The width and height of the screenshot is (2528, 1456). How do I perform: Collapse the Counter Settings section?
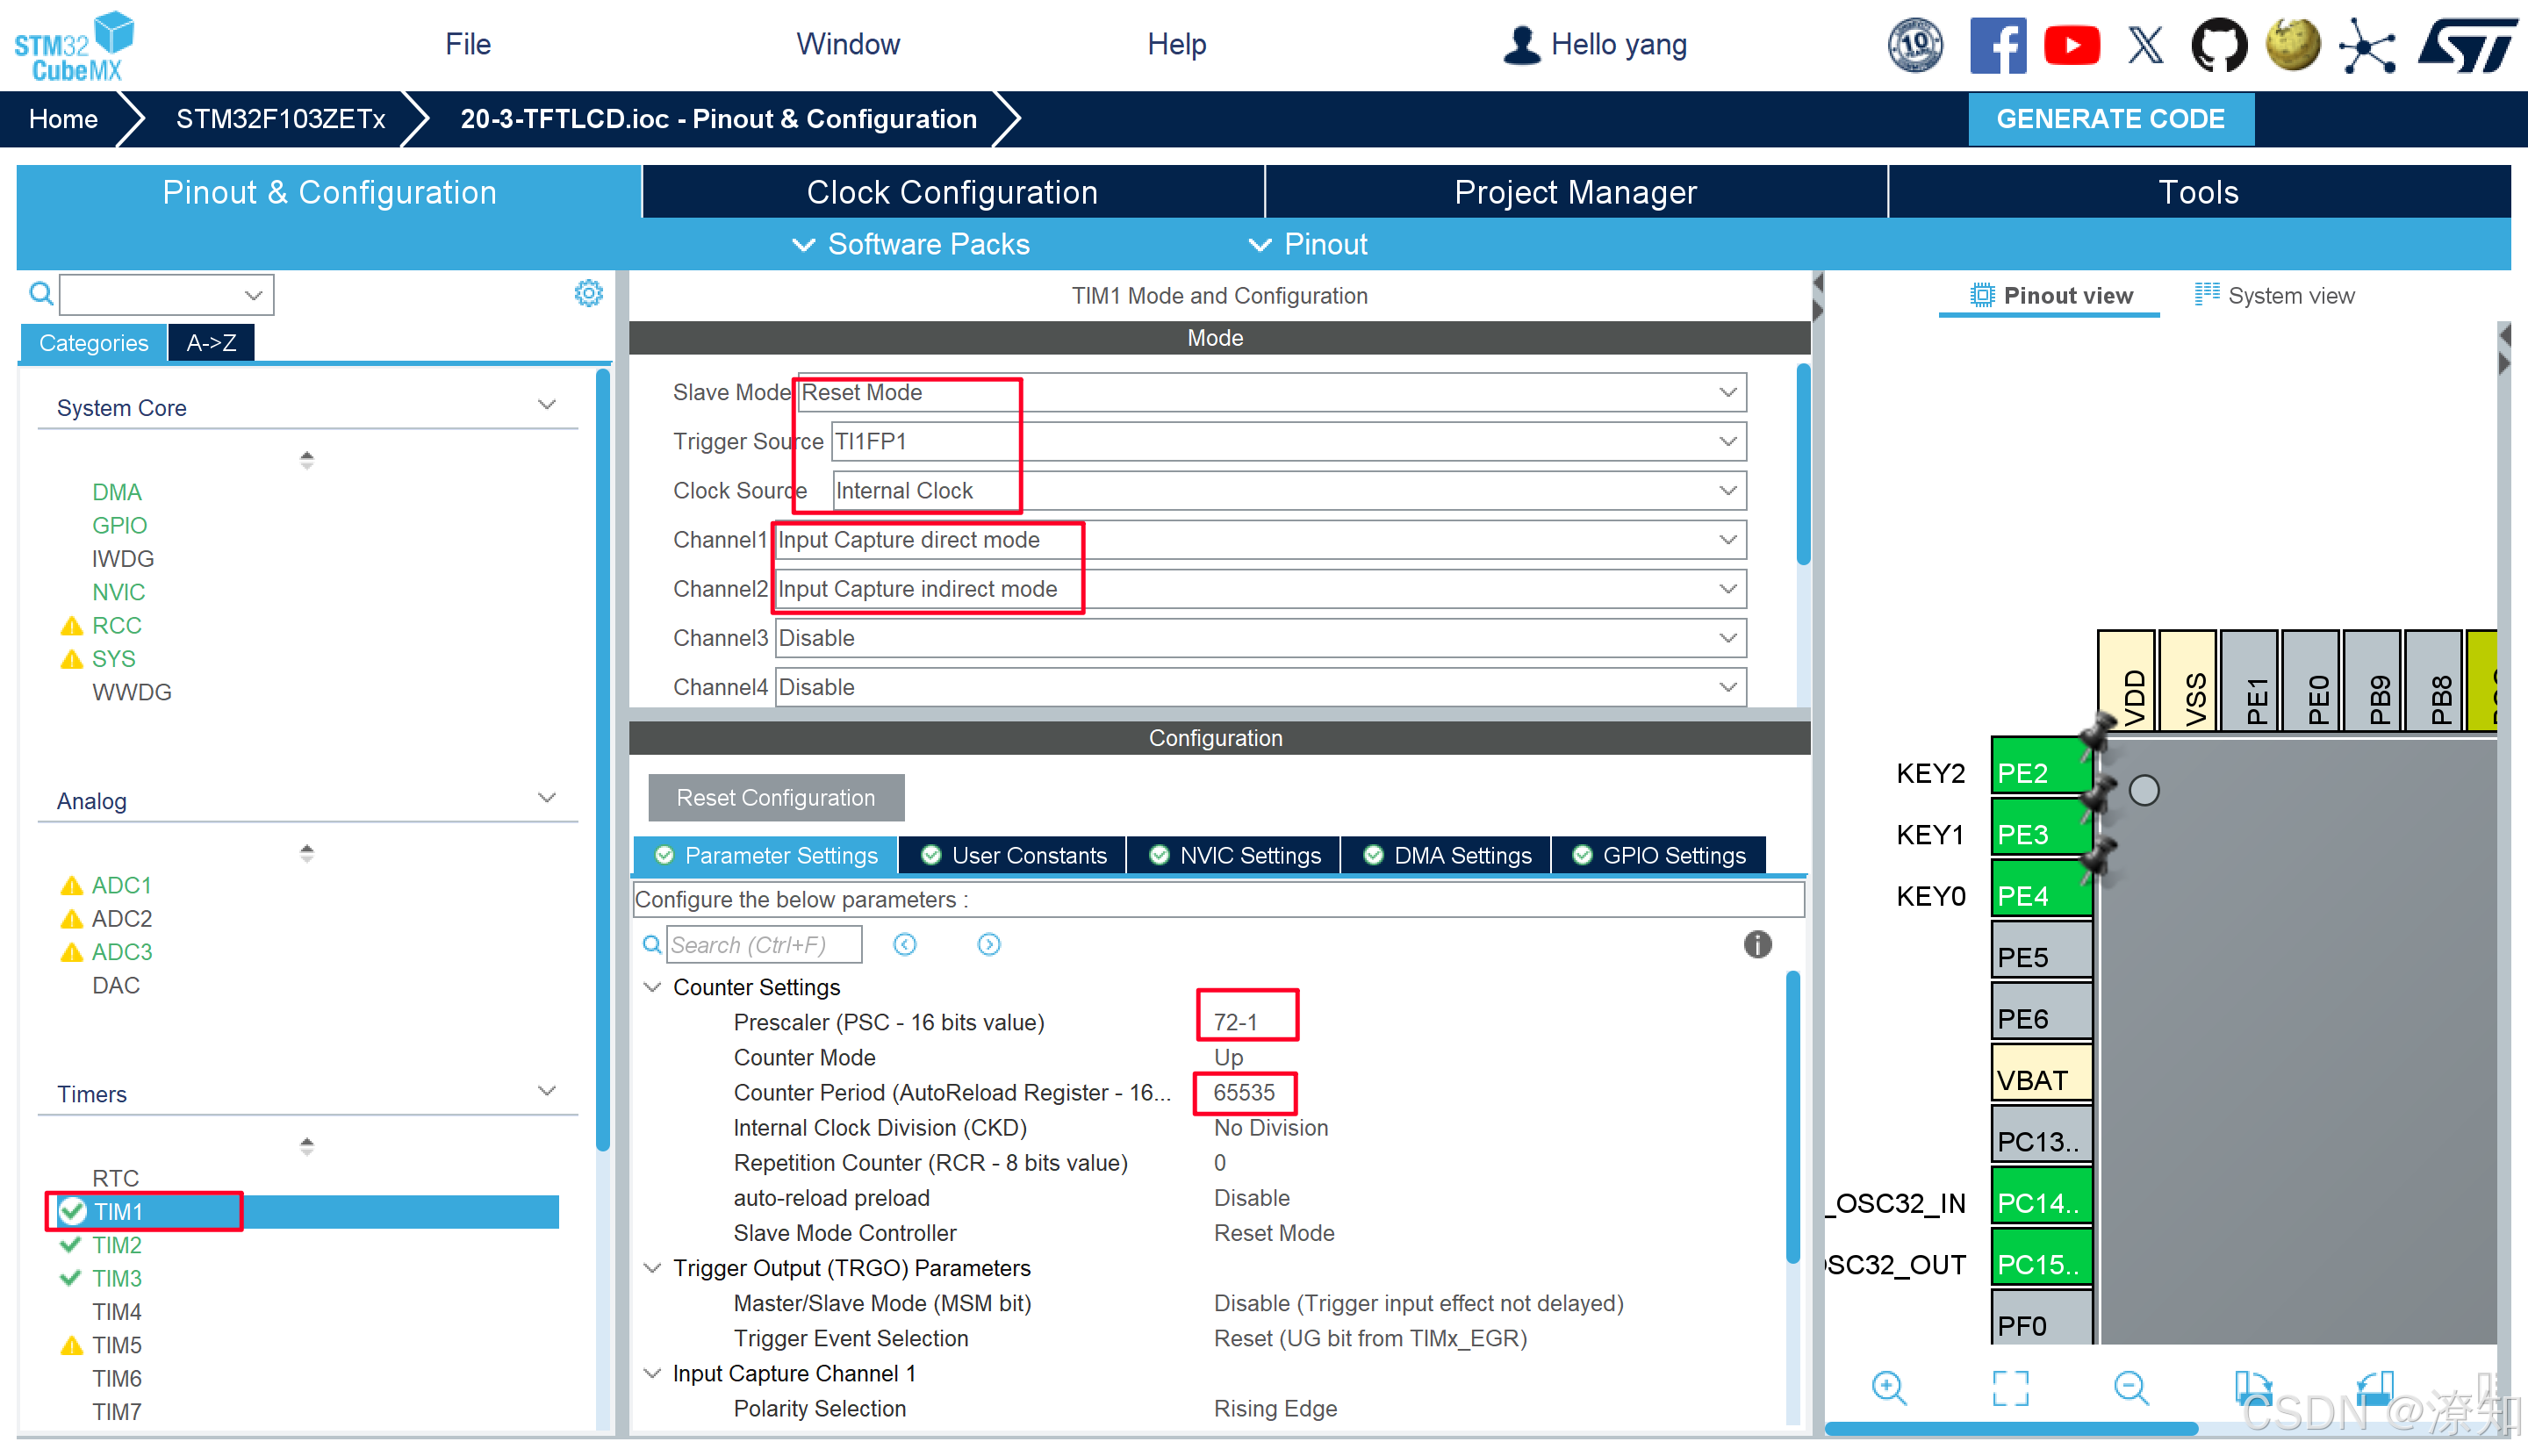tap(652, 987)
